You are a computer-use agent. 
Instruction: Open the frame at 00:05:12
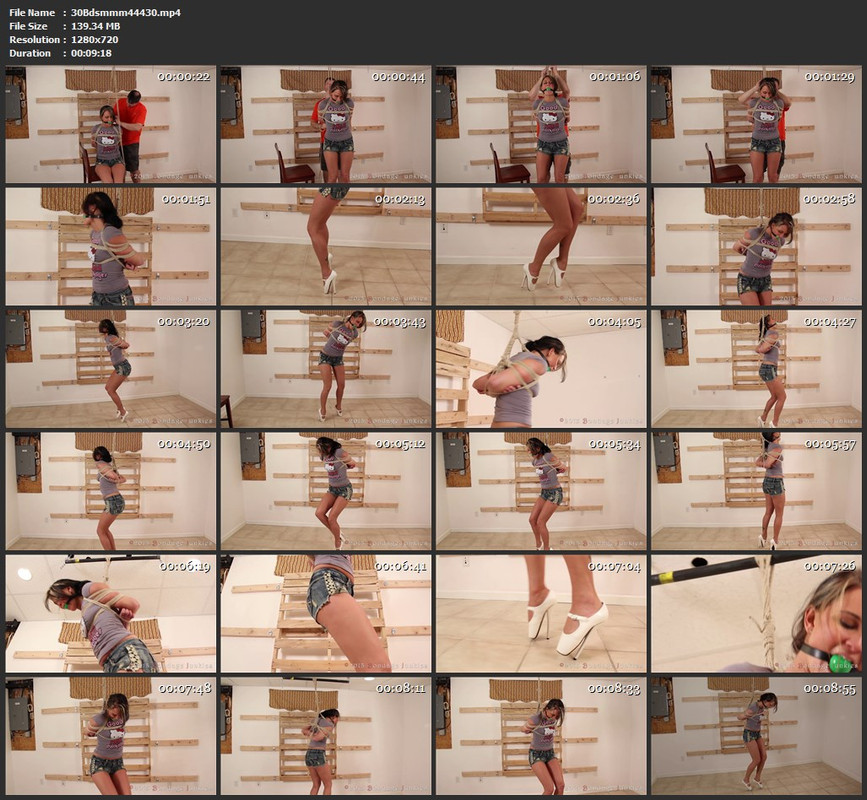326,491
